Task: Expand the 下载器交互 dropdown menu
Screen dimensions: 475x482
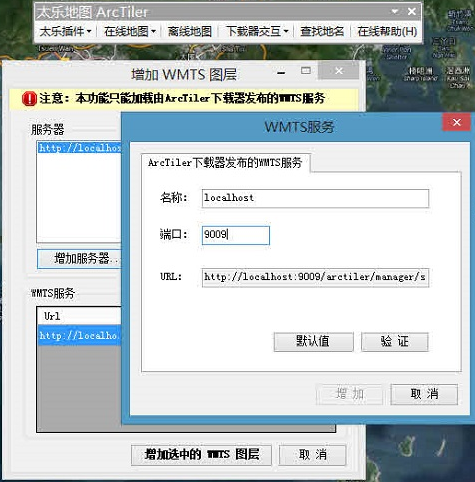Action: click(257, 32)
